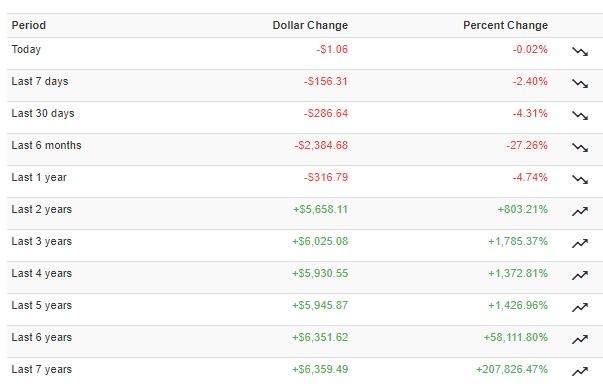Select the Last 6 months row label

coord(47,145)
